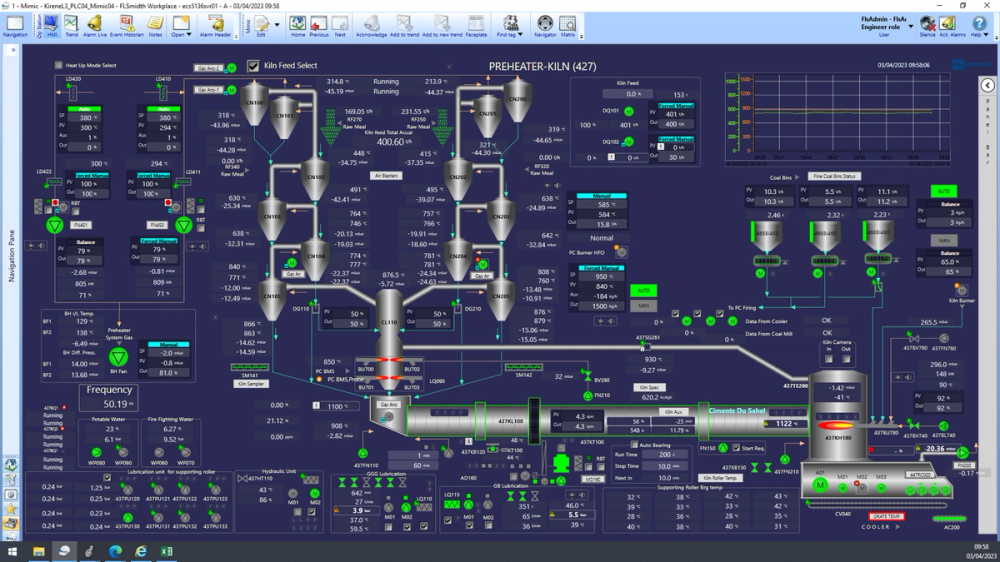Click the FN150 fan symbol

pos(723,448)
